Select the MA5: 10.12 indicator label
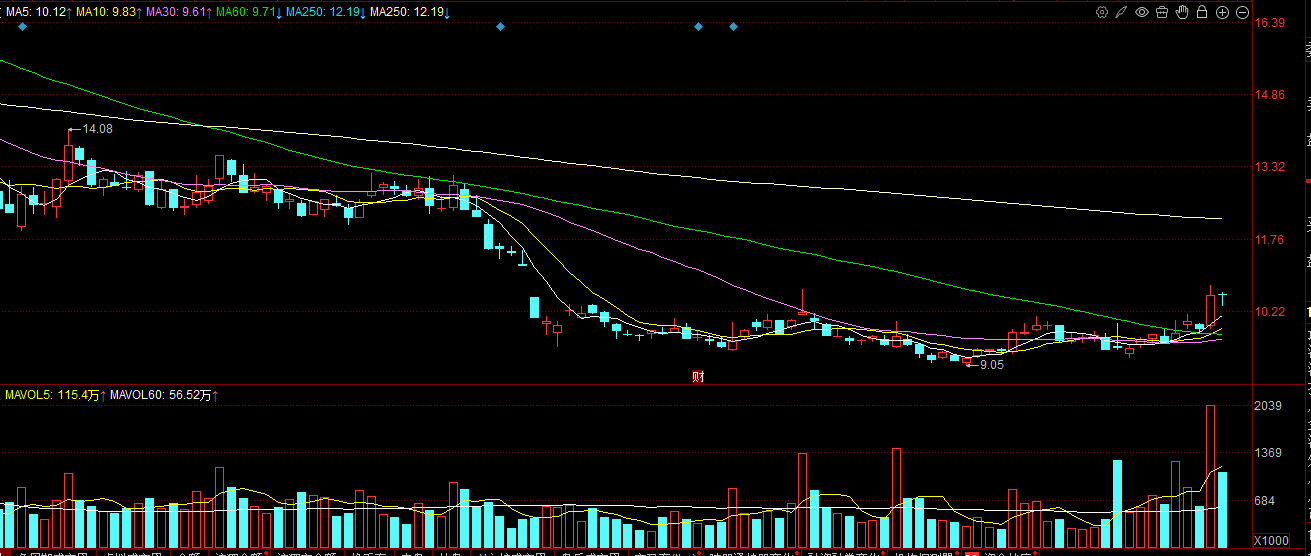1311x556 pixels. [x=36, y=12]
